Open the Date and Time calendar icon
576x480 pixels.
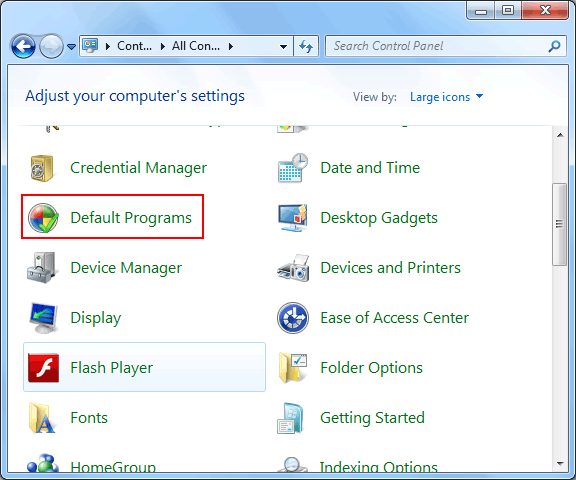(x=293, y=168)
